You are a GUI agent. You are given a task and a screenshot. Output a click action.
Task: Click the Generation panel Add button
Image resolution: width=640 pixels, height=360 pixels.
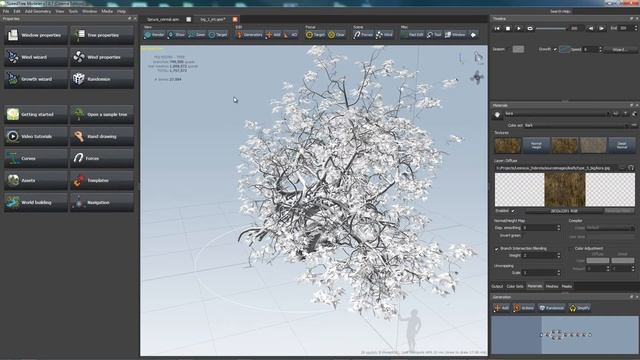502,308
